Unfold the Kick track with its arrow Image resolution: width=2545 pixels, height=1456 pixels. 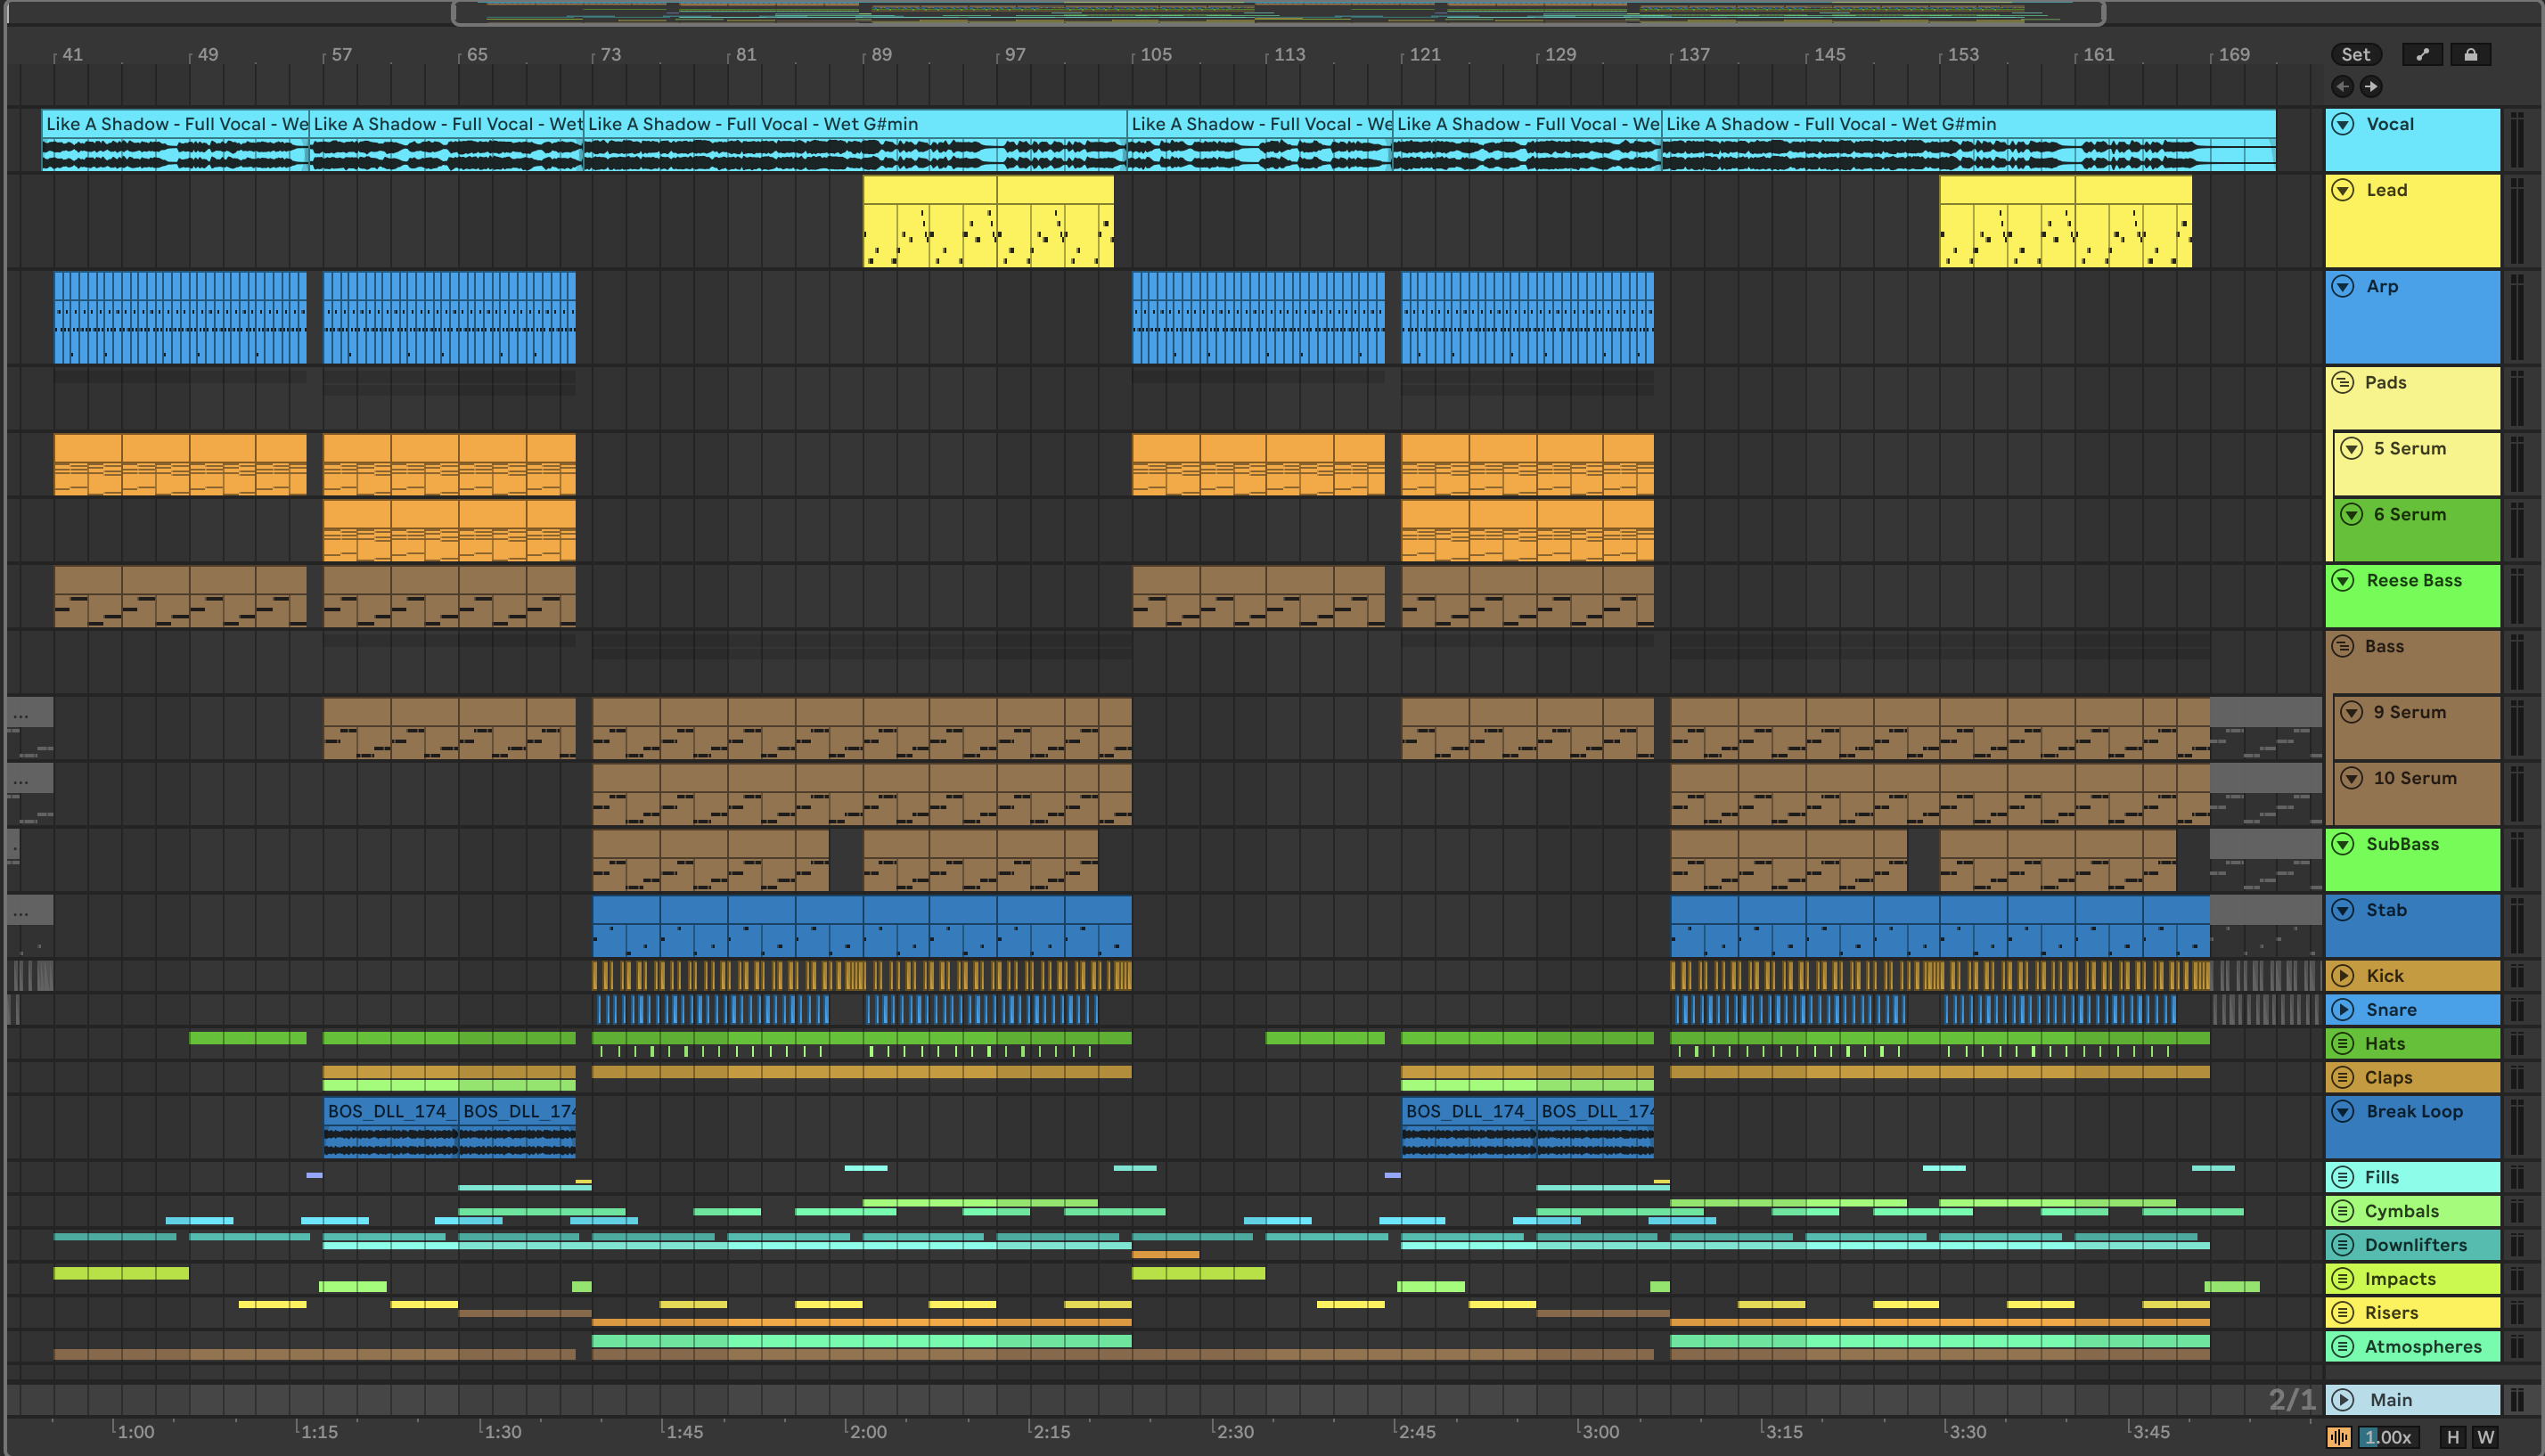[2343, 975]
